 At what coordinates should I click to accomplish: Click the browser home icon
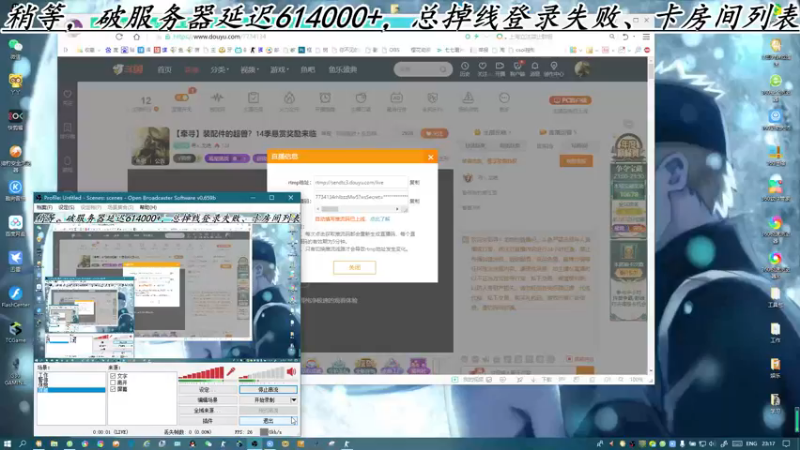(136, 37)
